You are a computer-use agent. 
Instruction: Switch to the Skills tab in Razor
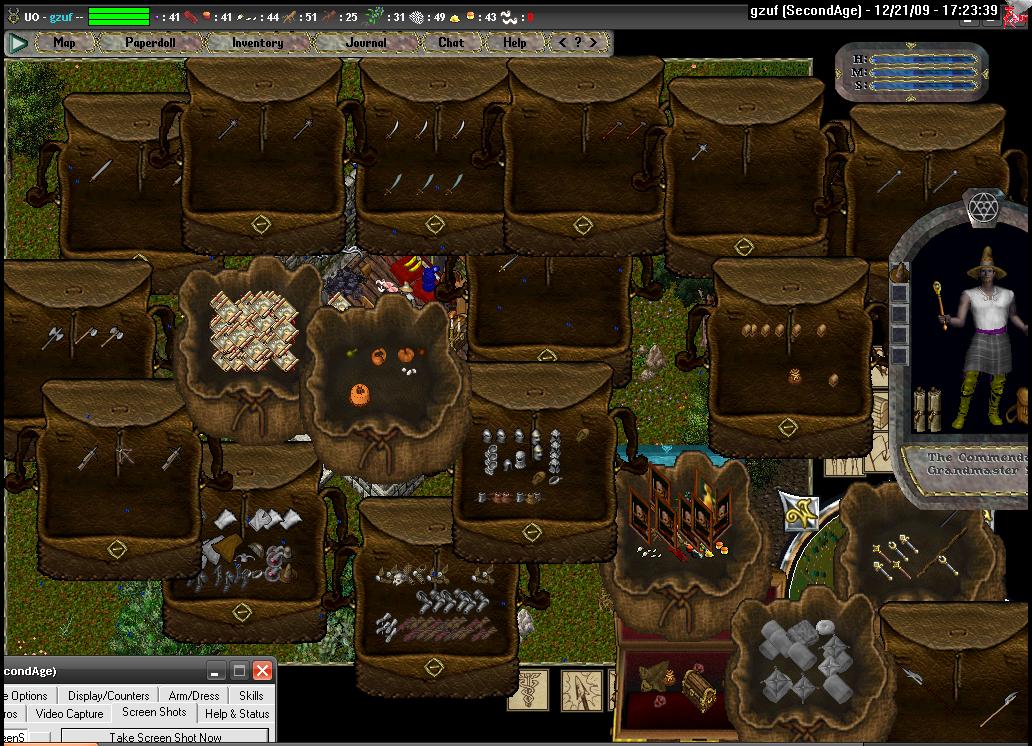[251, 695]
